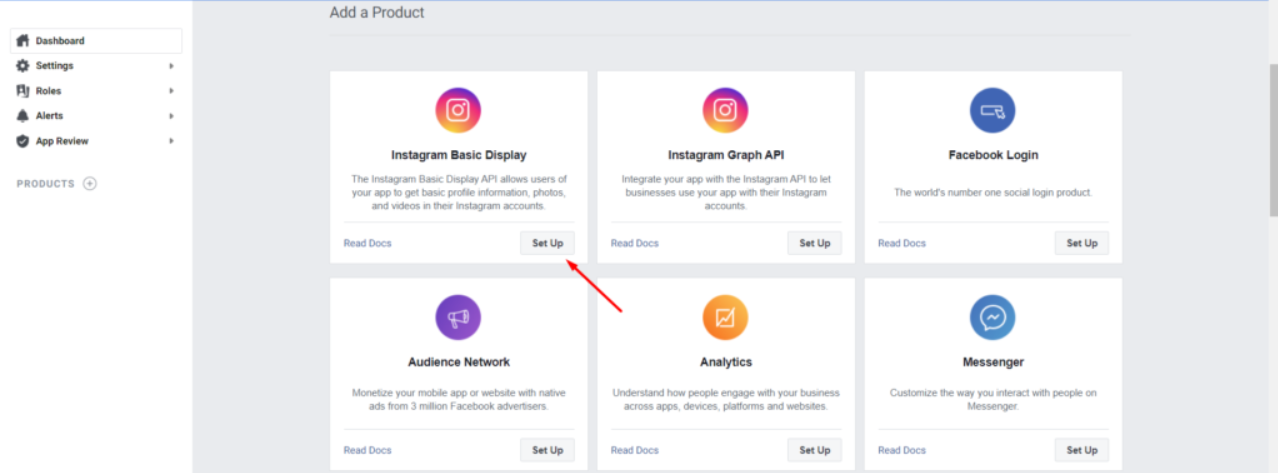Click the Analytics orange chart icon
This screenshot has height=473, width=1278.
point(725,318)
